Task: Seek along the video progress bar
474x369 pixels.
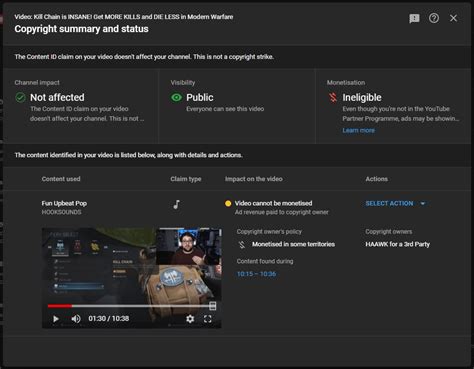Action: (132, 306)
